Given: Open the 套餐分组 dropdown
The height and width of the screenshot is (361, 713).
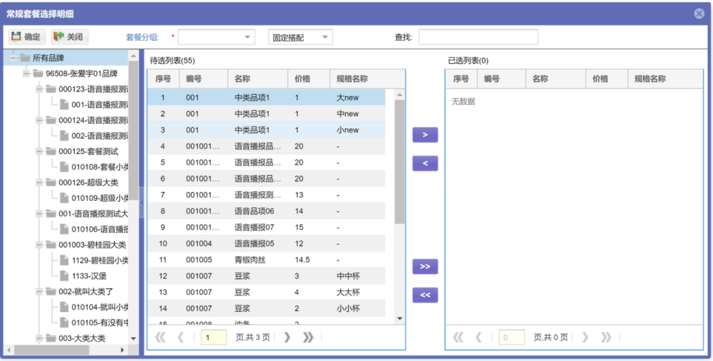Looking at the screenshot, I should [216, 37].
